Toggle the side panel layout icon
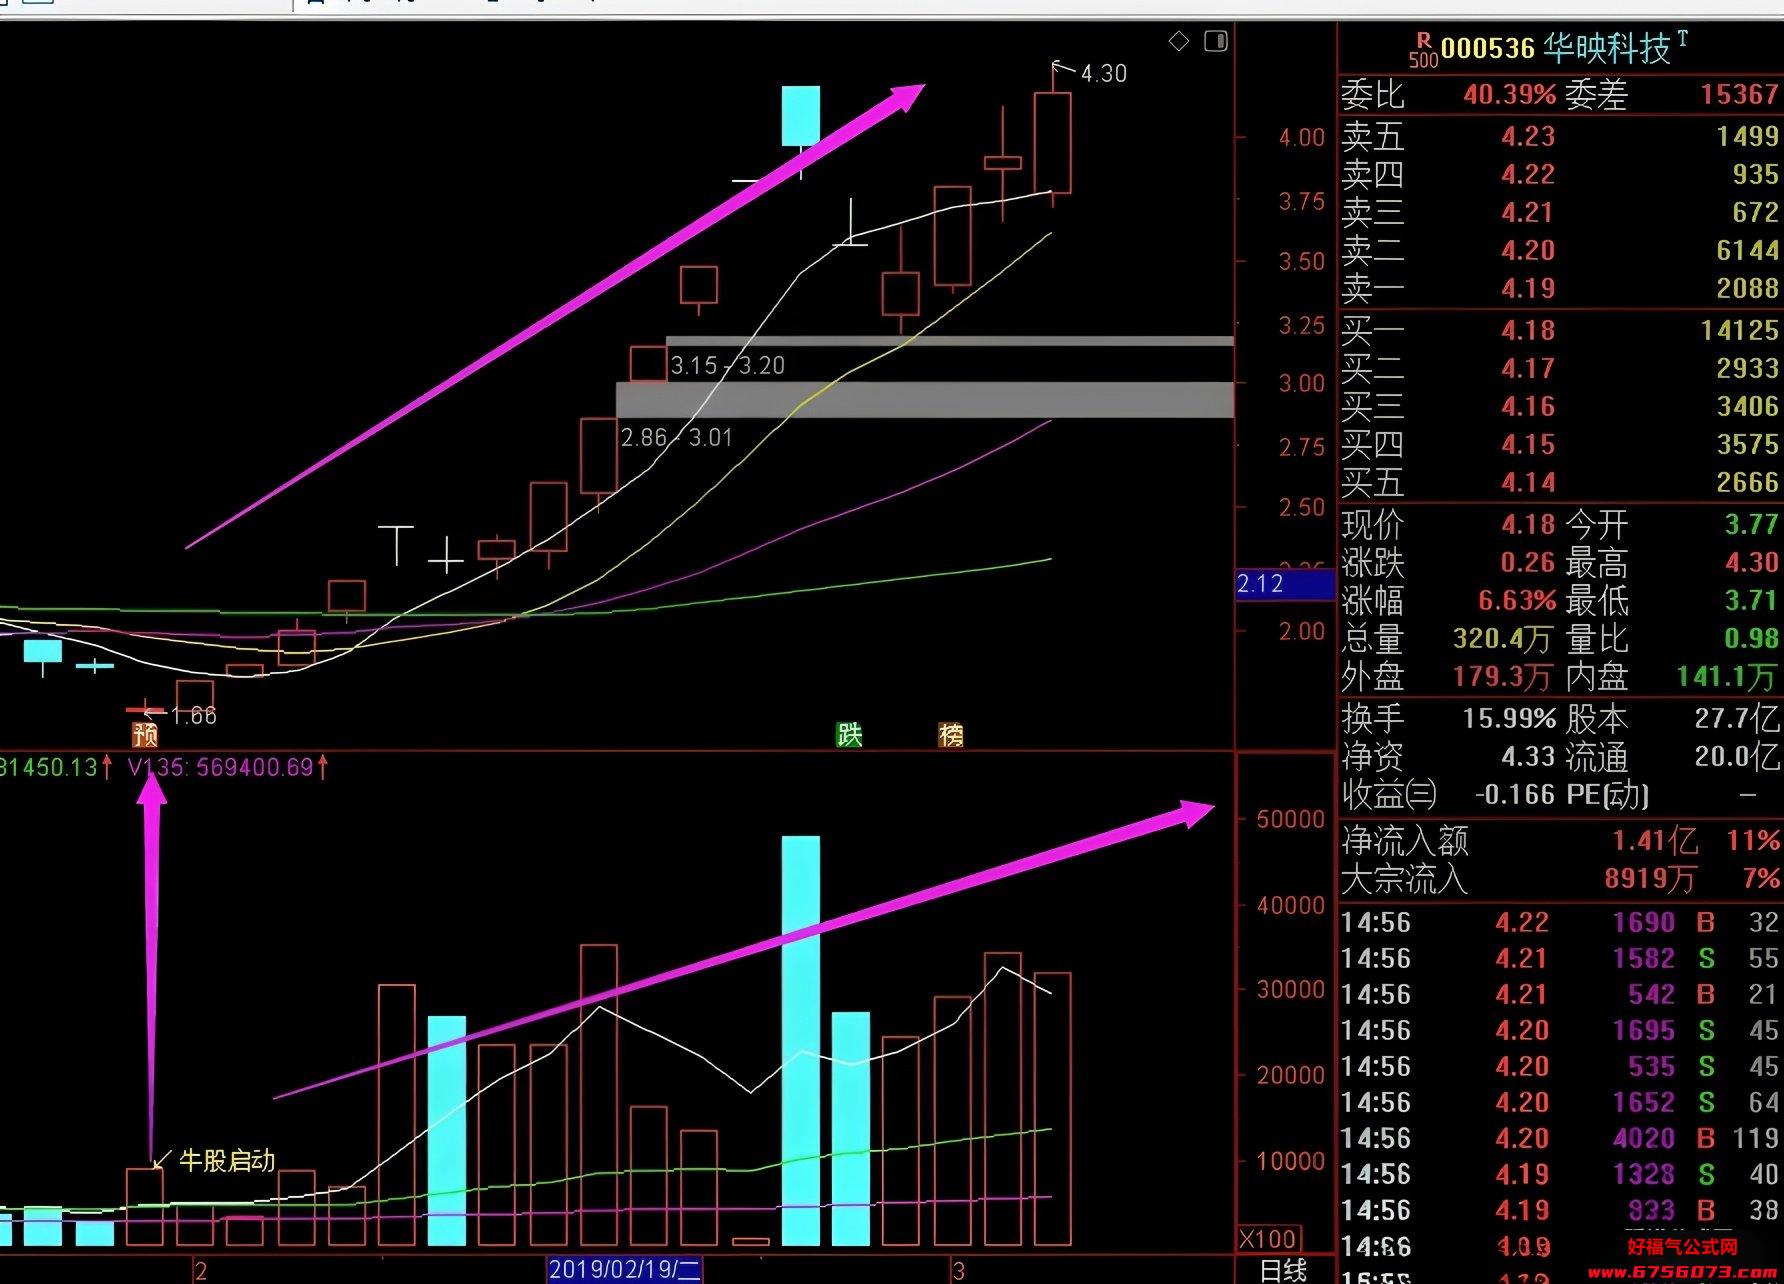The height and width of the screenshot is (1284, 1784). click(x=1216, y=41)
